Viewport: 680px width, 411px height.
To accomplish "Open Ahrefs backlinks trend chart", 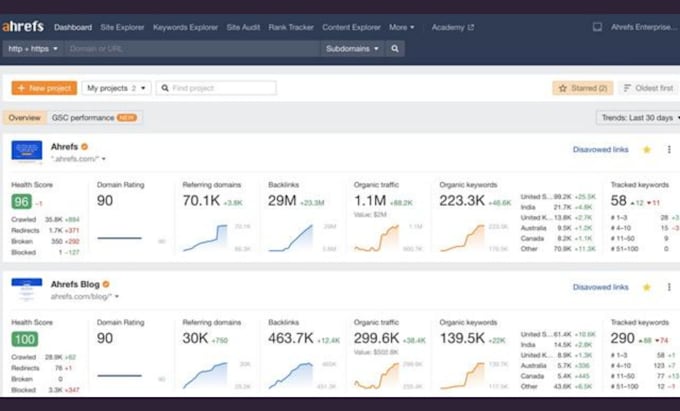I will coord(291,238).
